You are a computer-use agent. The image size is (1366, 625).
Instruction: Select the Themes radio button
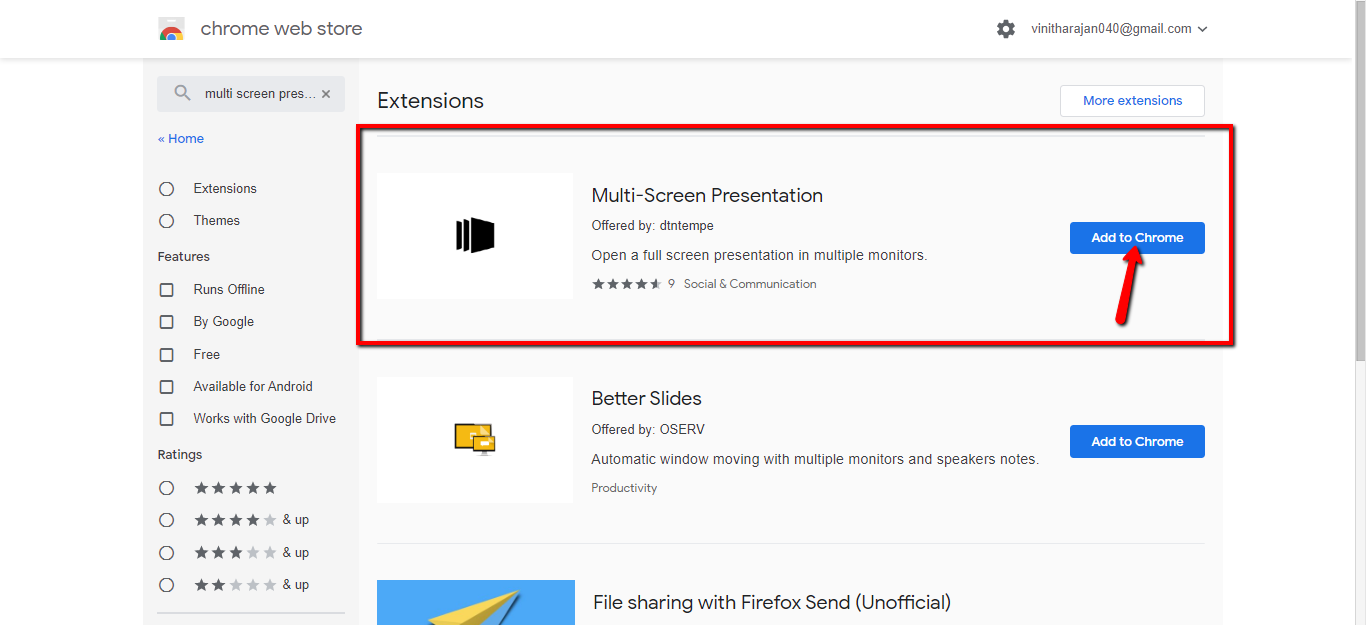(x=167, y=221)
